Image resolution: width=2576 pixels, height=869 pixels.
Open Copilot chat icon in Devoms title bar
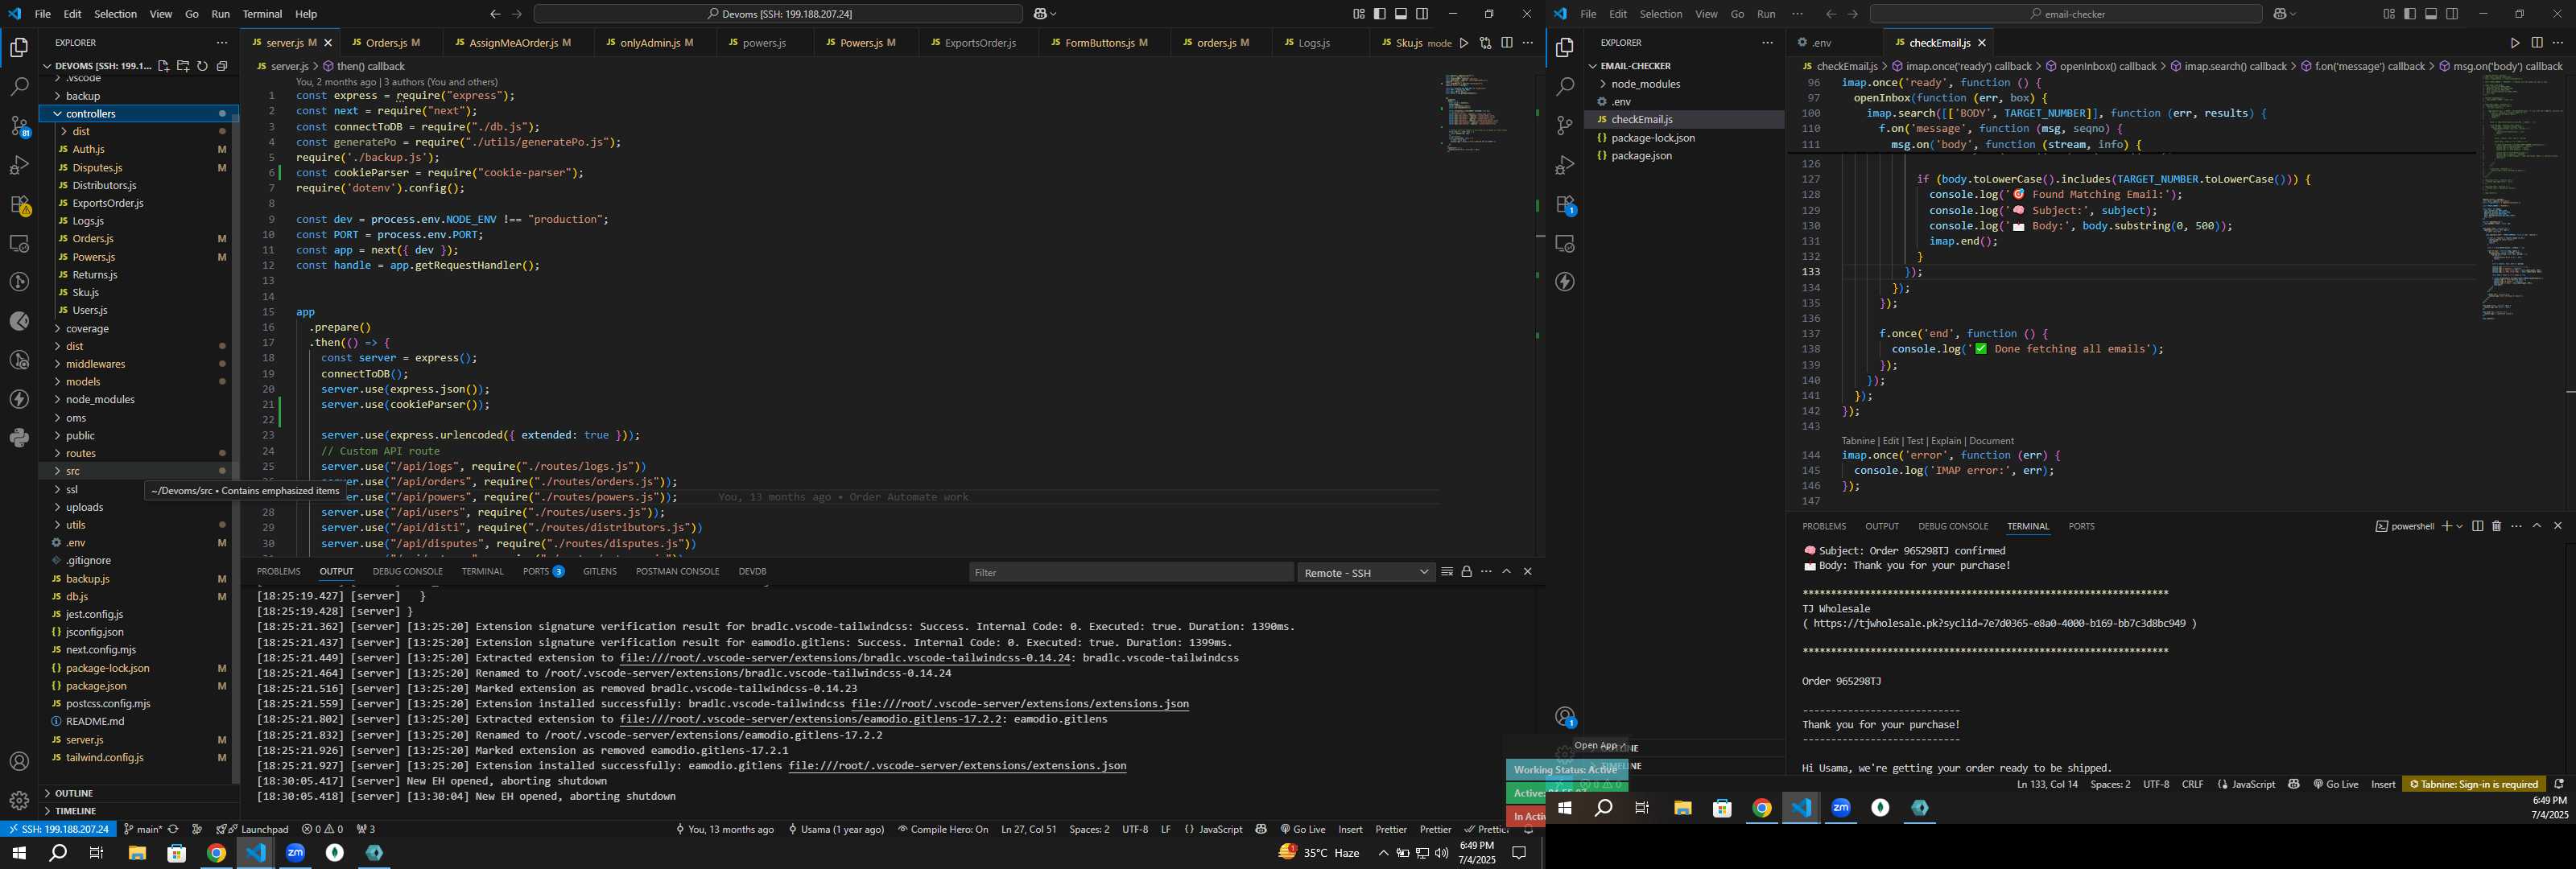(1040, 14)
